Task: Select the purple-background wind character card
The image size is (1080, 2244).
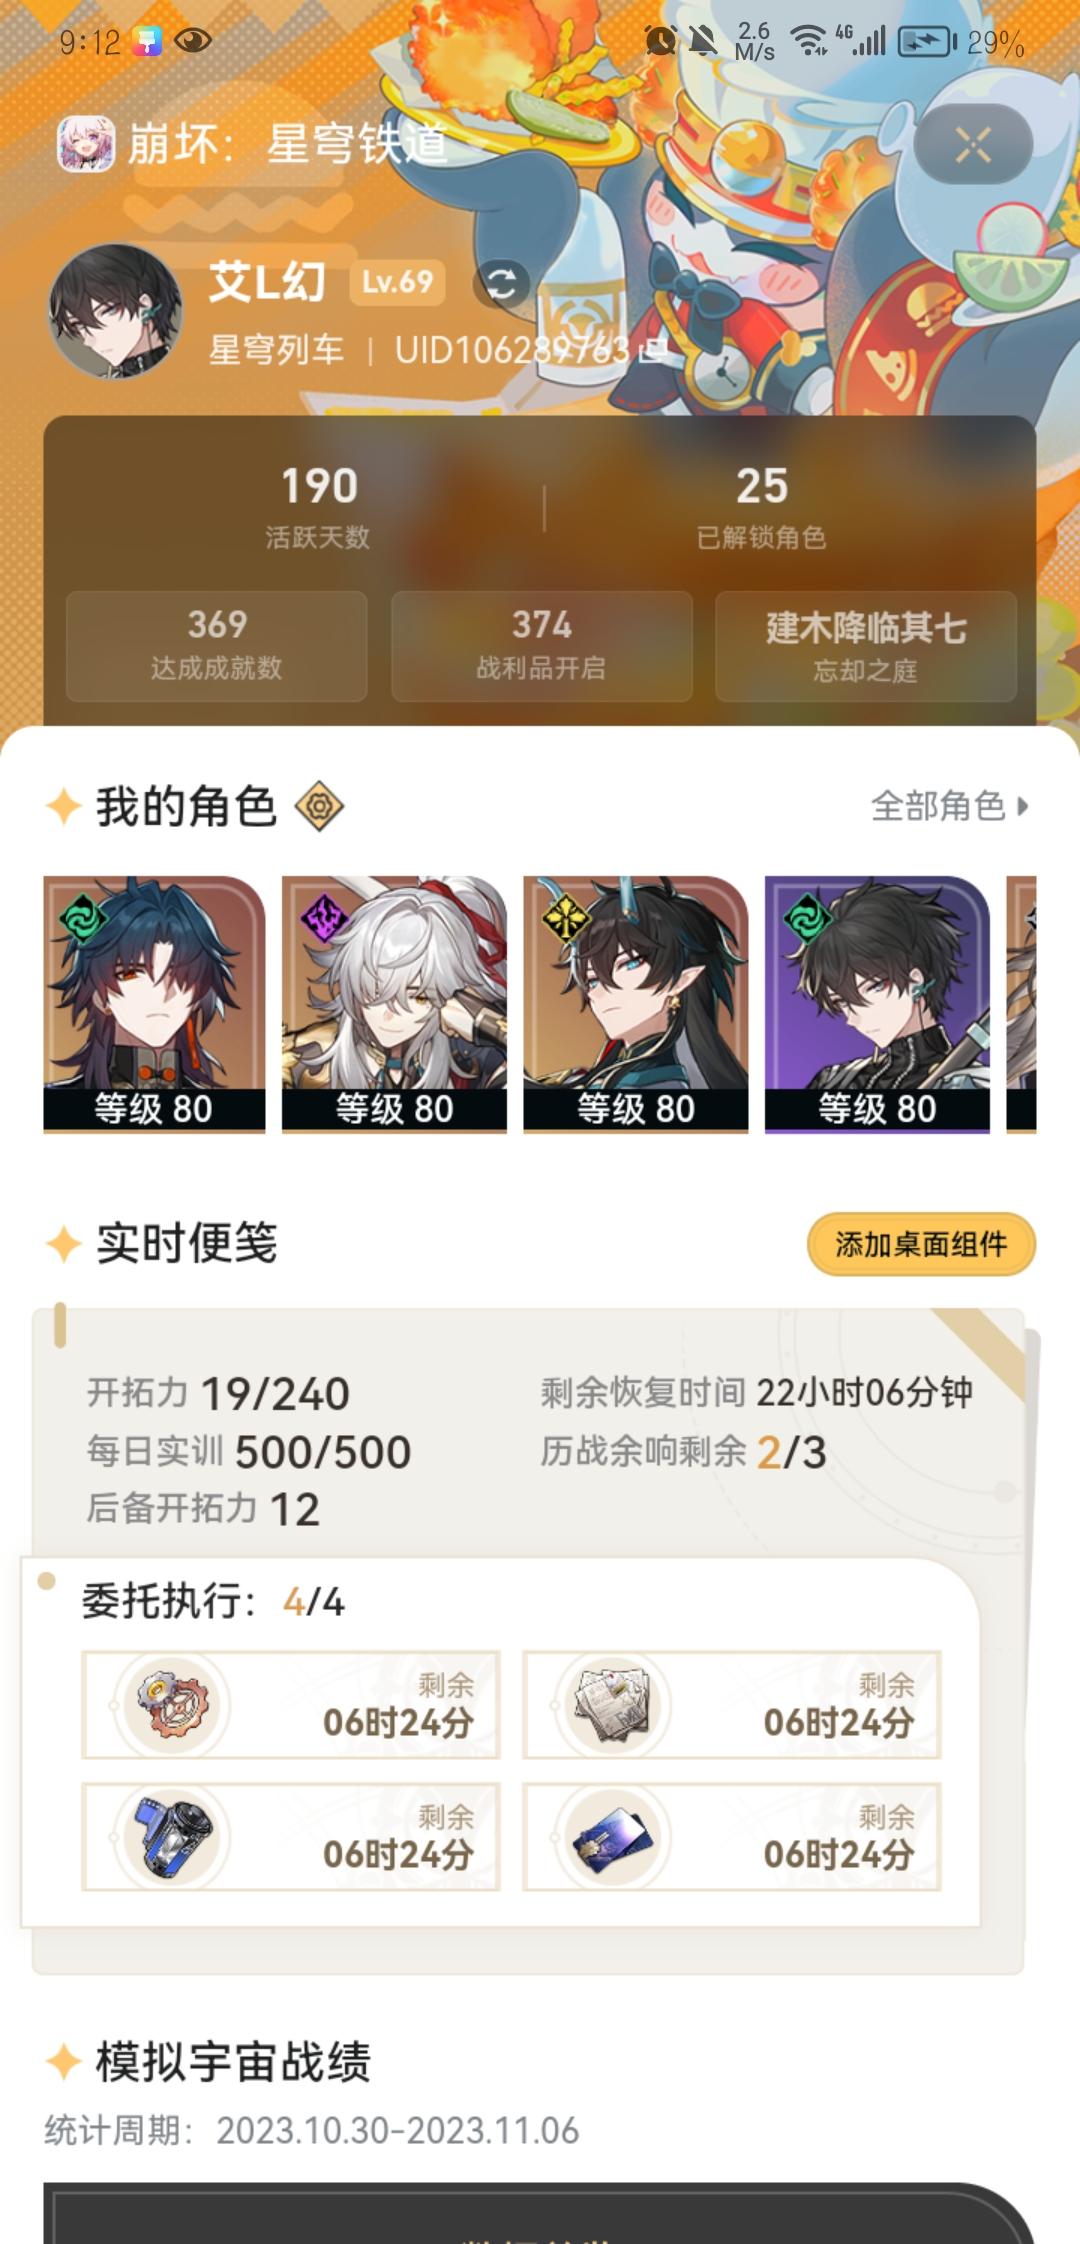Action: coord(877,1004)
